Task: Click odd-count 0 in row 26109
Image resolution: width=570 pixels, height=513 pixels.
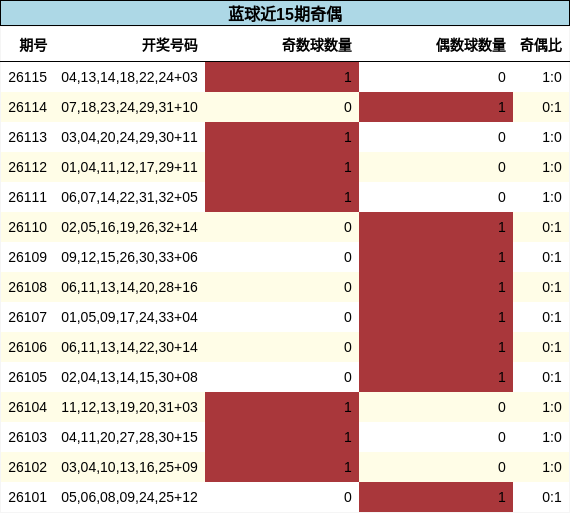Action: point(348,257)
